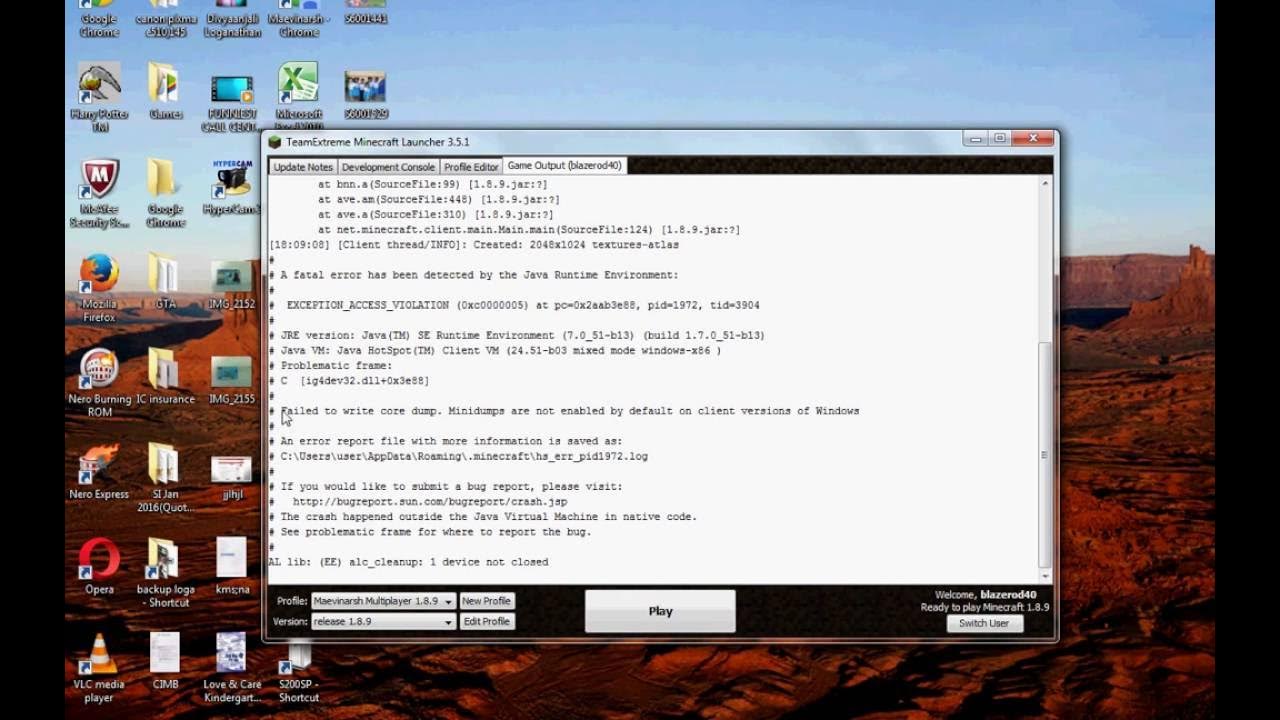Open the IMG_2155 image file
This screenshot has height=720, width=1280.
tap(231, 381)
